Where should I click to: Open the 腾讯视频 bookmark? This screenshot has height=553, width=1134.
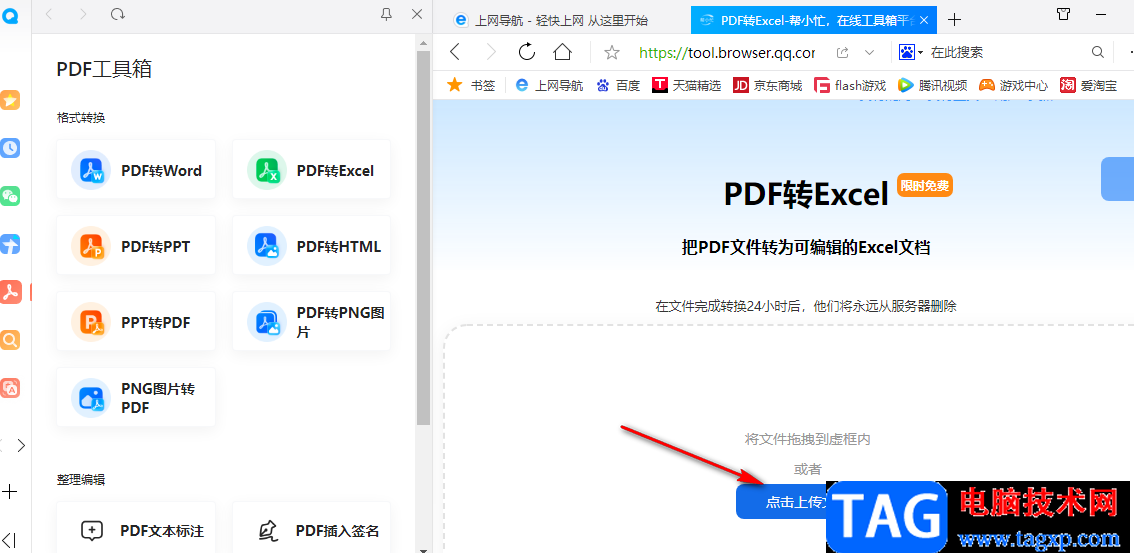pos(932,85)
